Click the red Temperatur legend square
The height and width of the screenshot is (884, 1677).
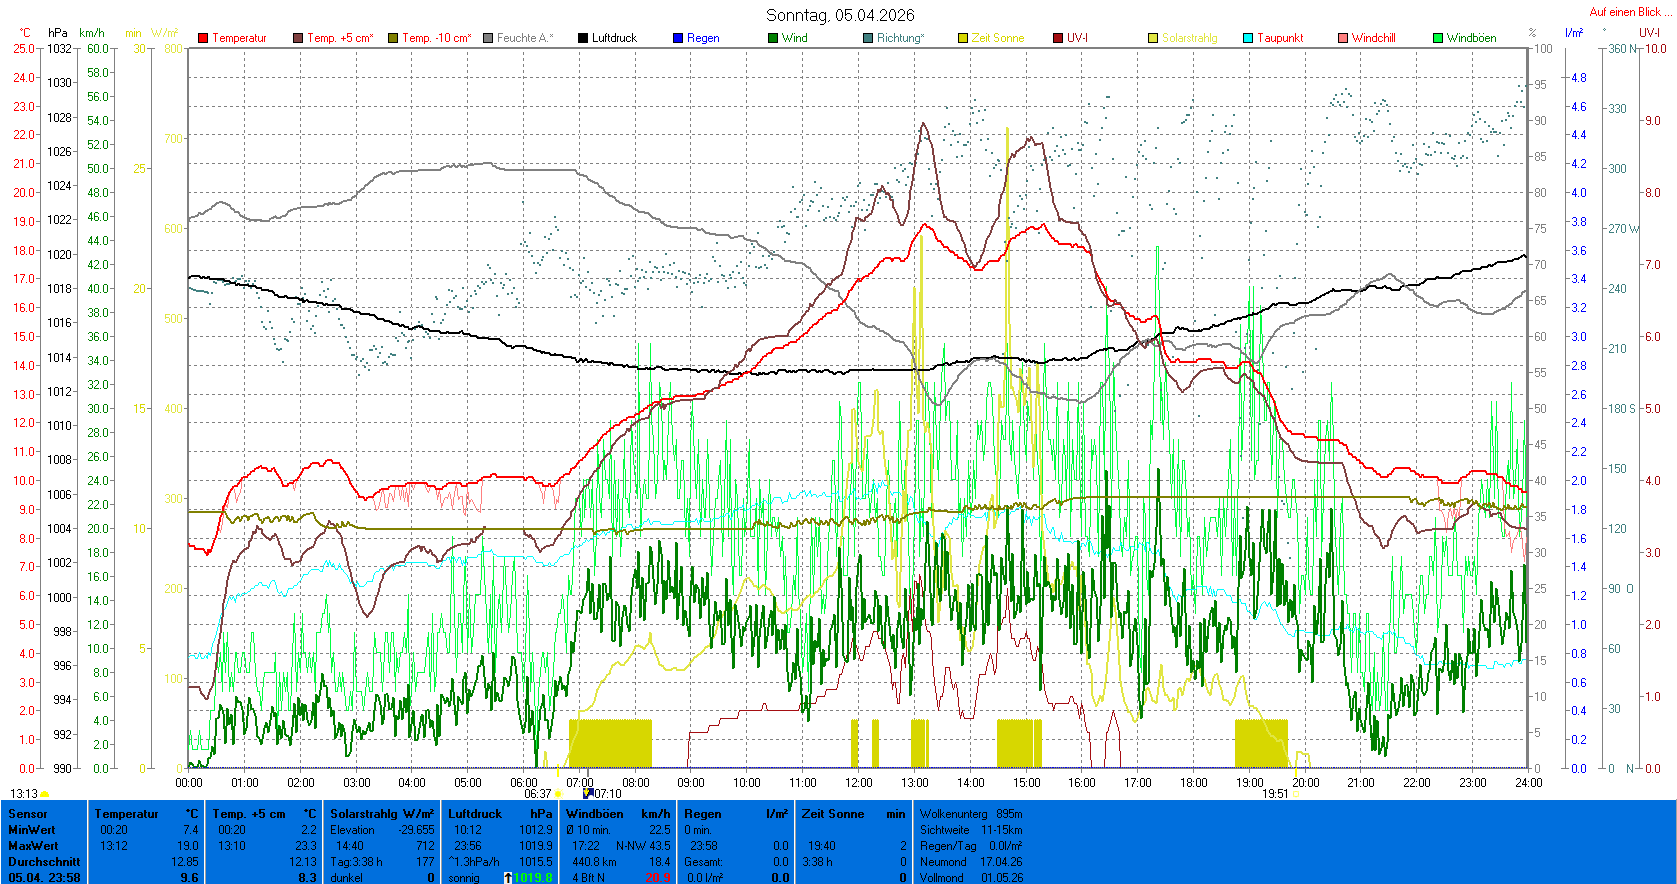pos(203,38)
